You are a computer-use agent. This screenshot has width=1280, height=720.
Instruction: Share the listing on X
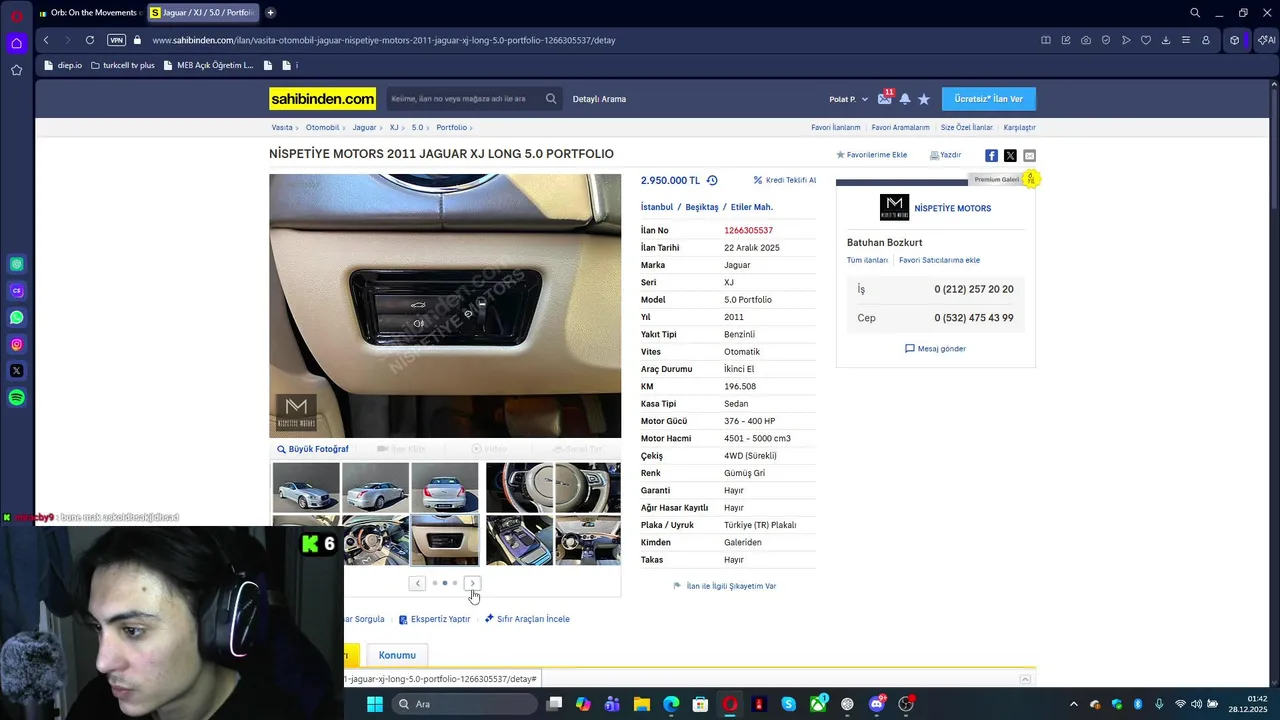pos(1010,155)
